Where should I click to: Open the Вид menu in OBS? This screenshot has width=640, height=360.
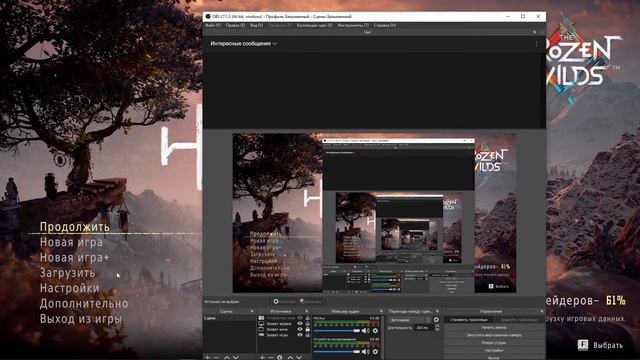pos(256,25)
